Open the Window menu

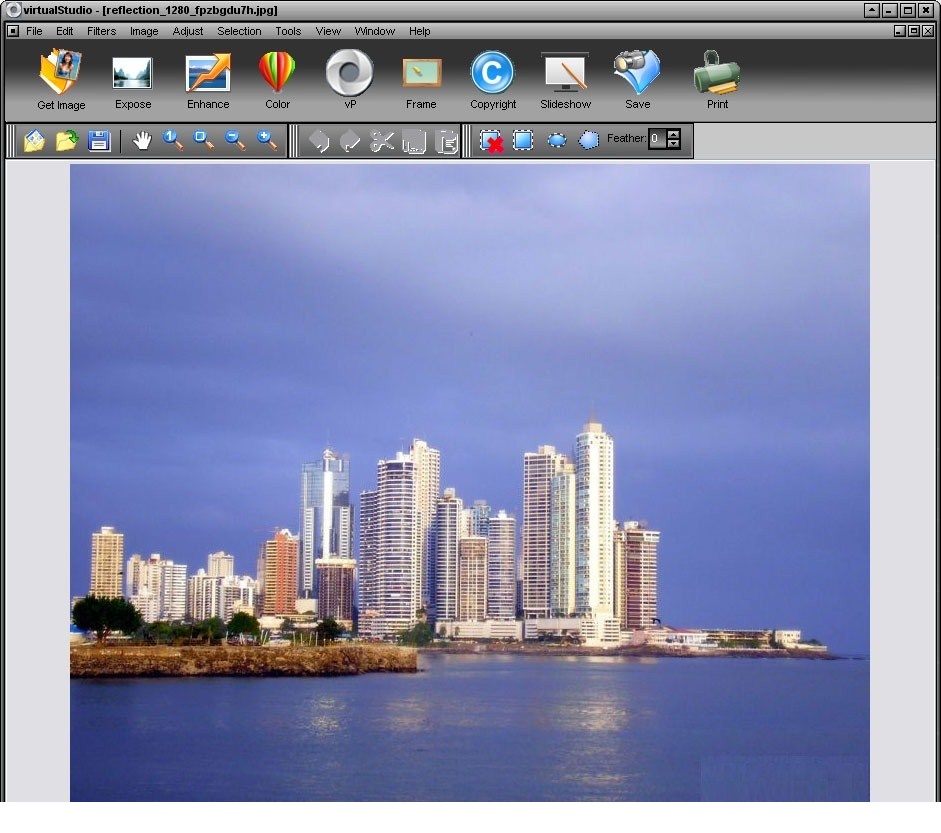click(374, 31)
